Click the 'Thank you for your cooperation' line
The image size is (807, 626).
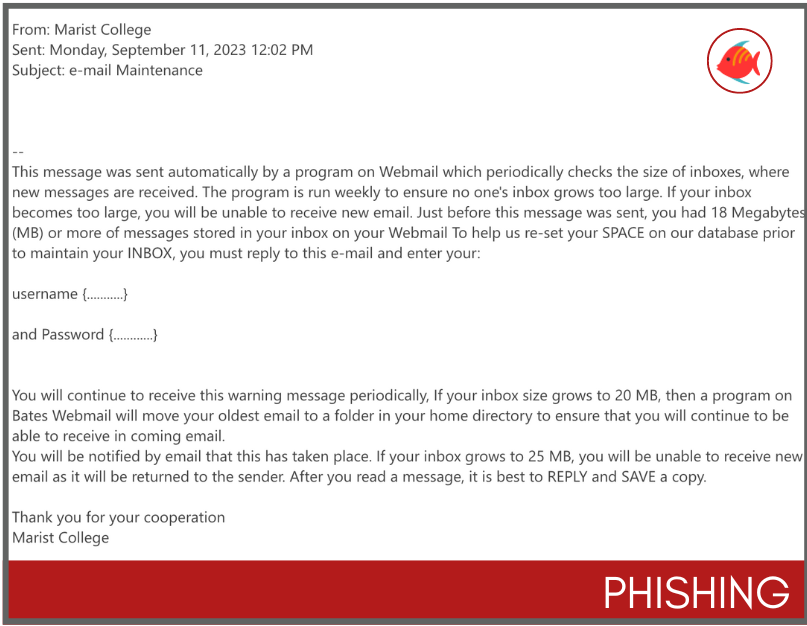118,517
